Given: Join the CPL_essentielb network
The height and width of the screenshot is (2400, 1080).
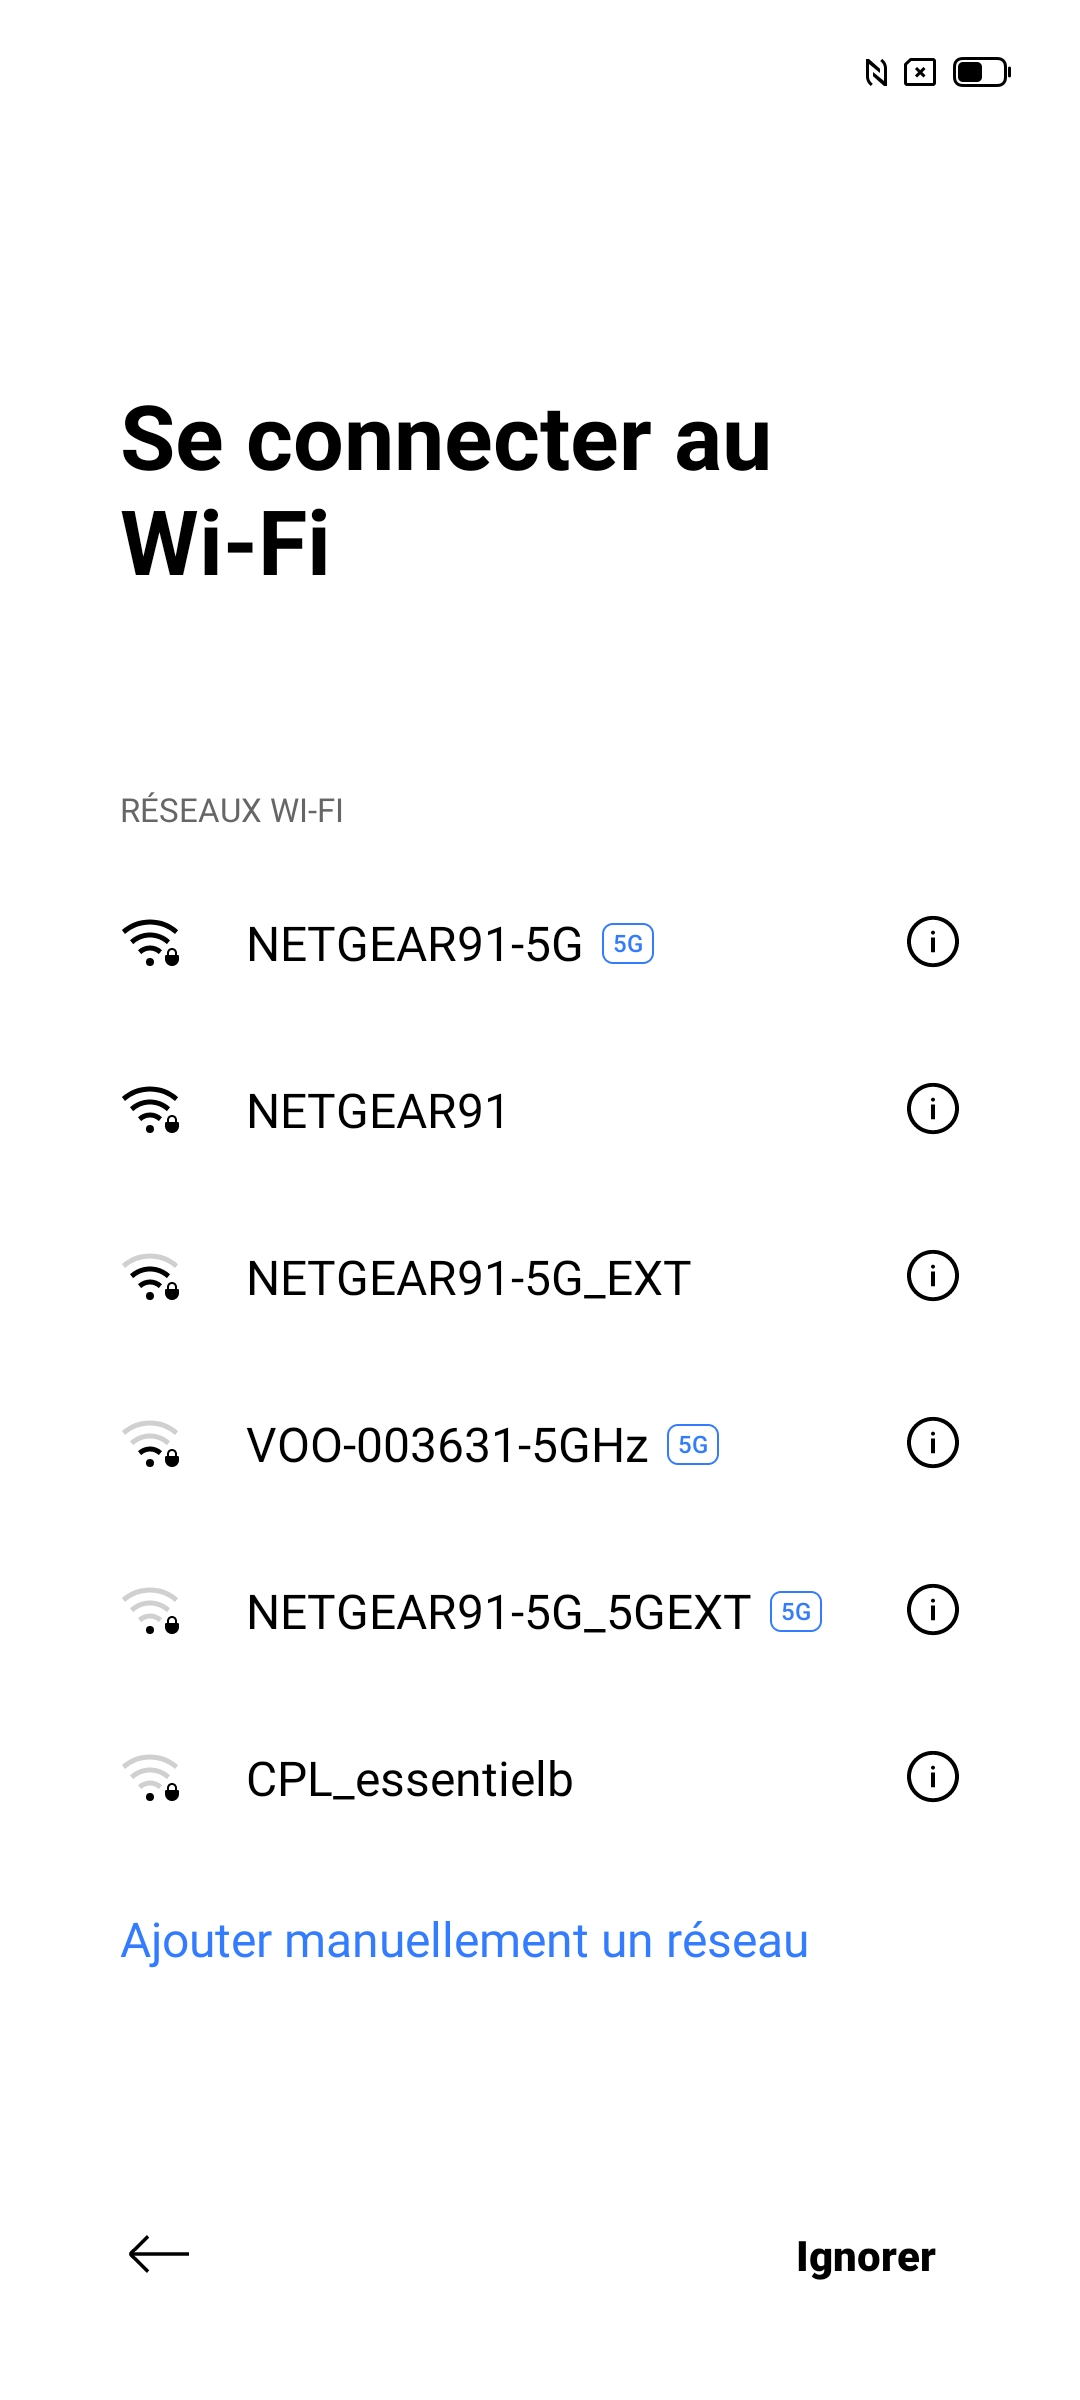Looking at the screenshot, I should pyautogui.click(x=410, y=1780).
